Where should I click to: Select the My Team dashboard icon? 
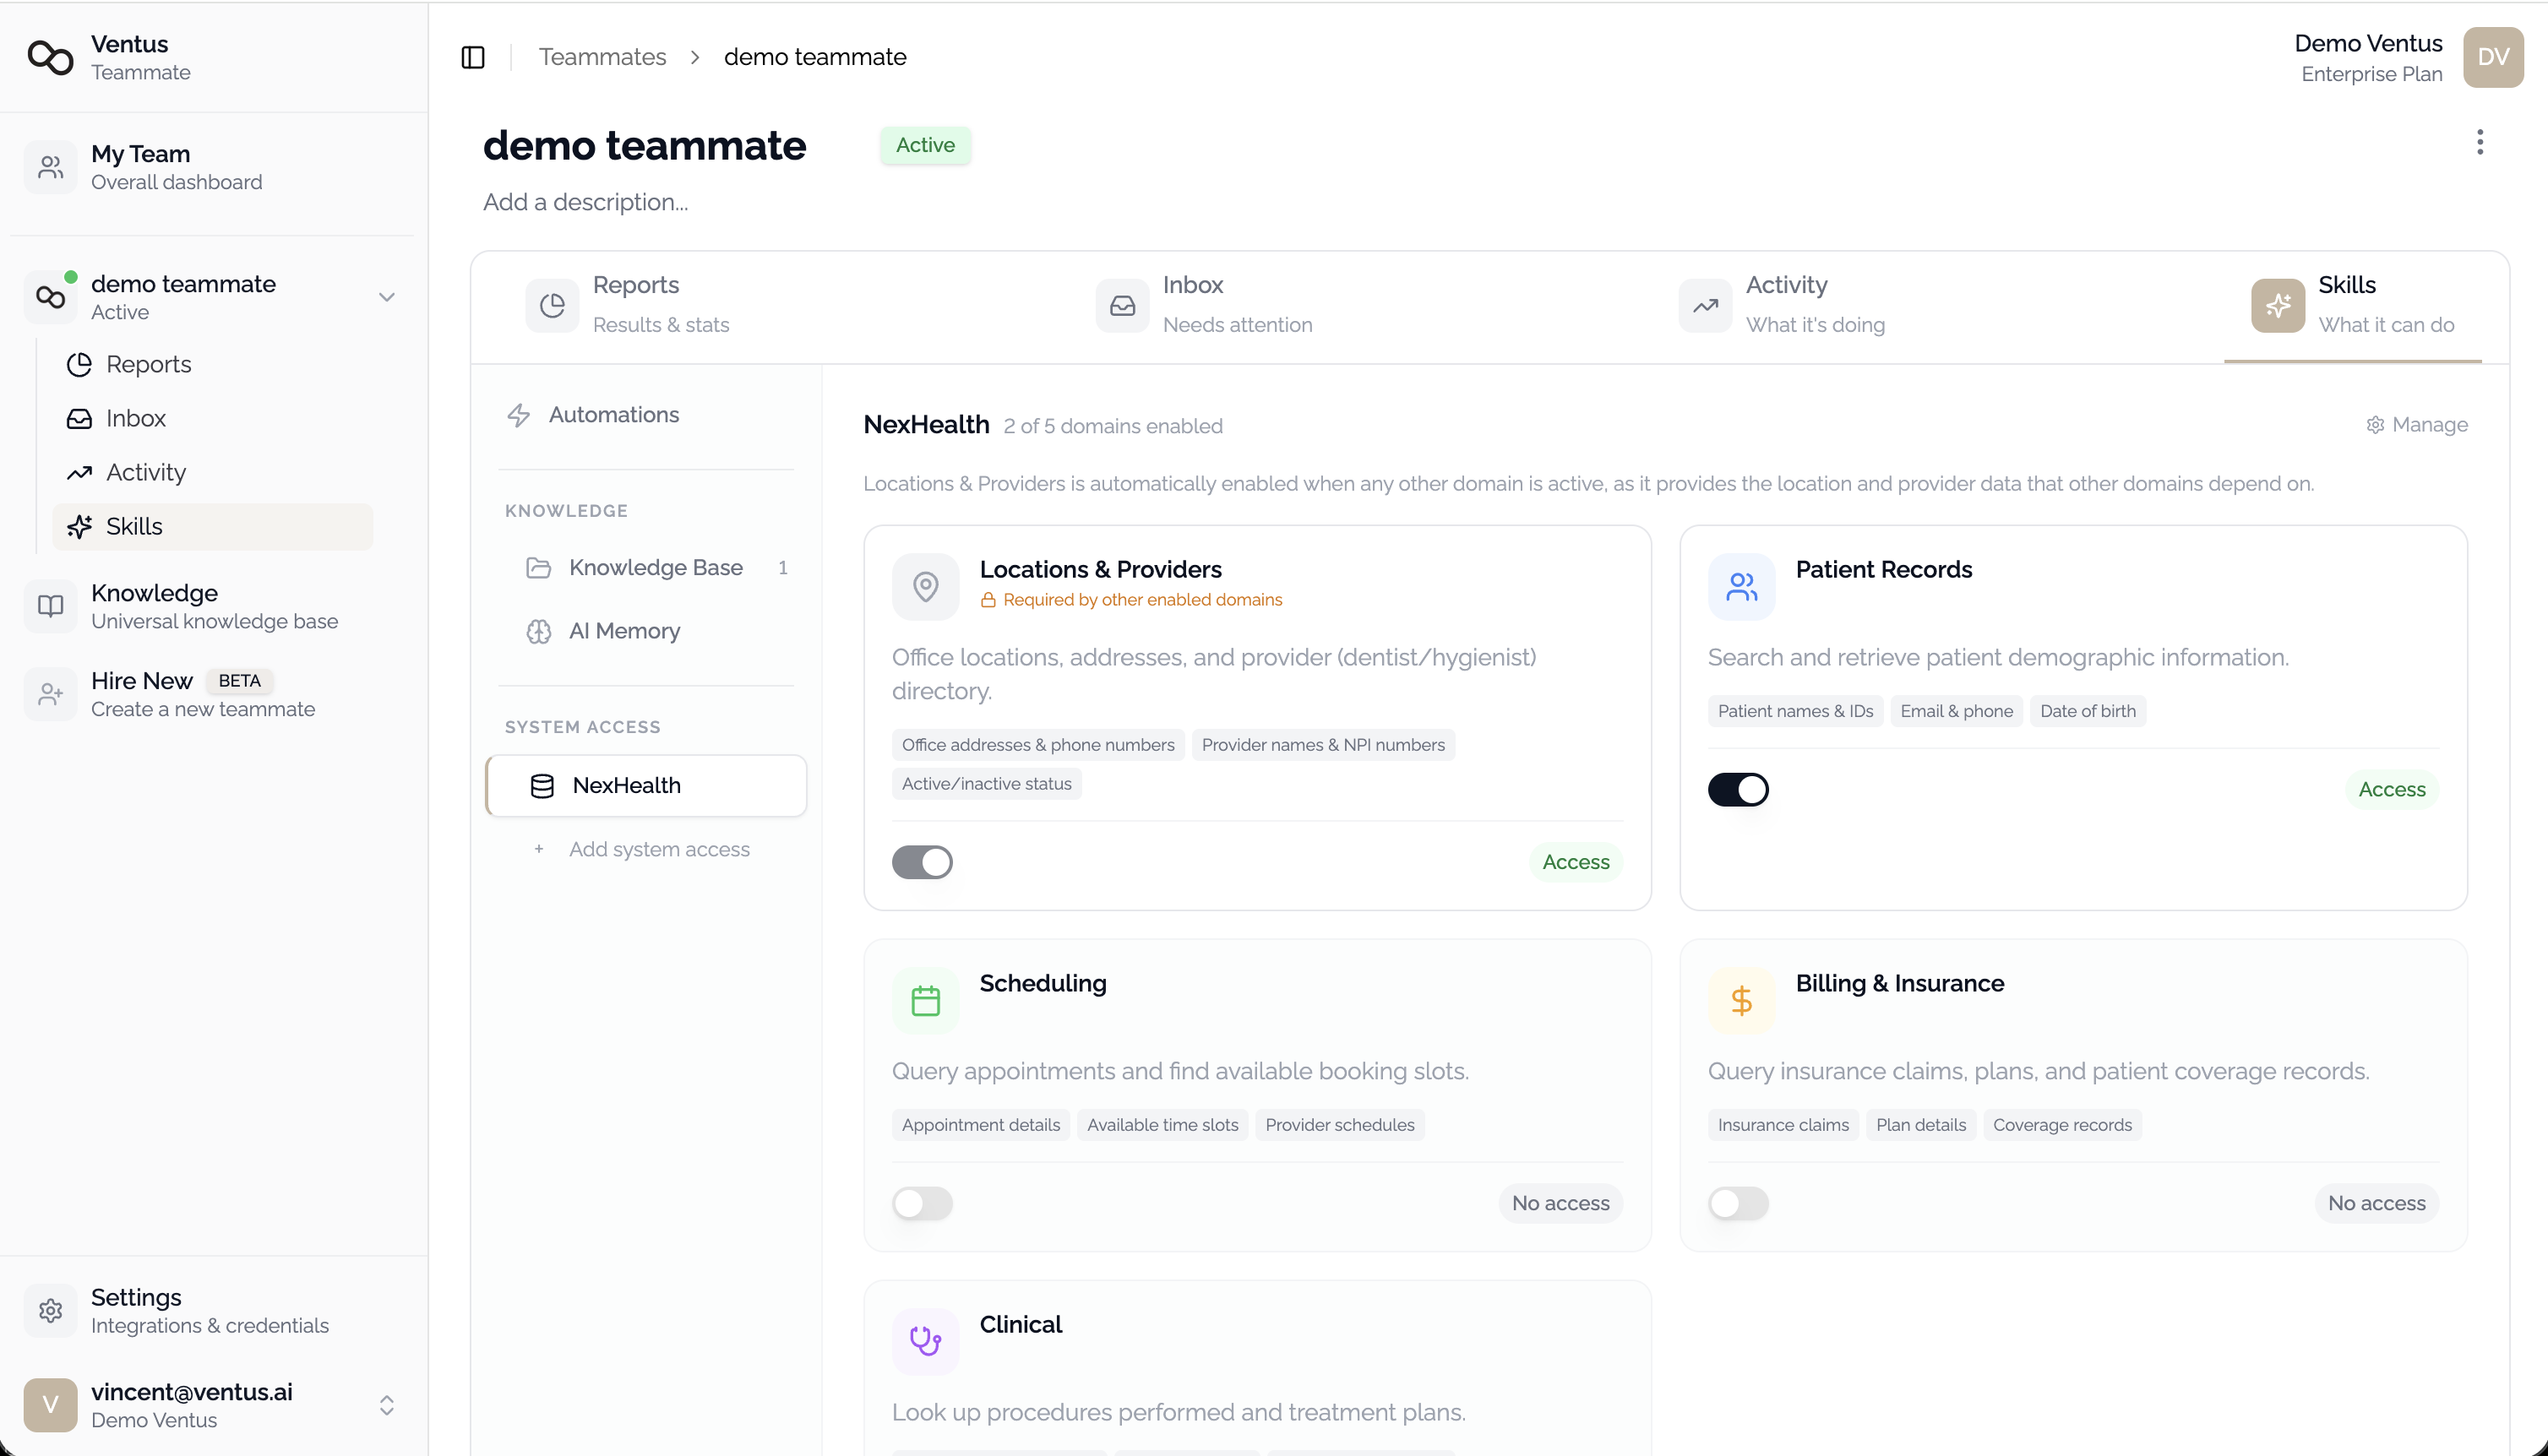point(50,166)
